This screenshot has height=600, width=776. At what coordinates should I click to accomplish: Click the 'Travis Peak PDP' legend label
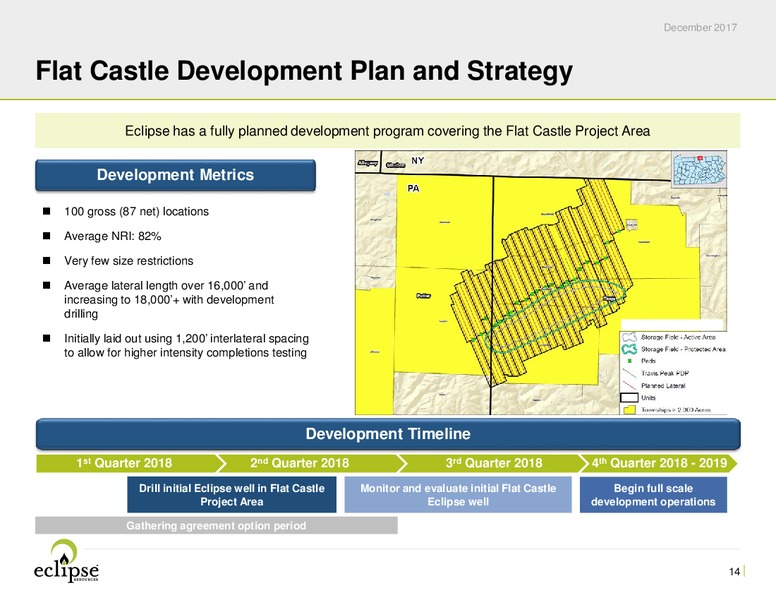pos(665,373)
